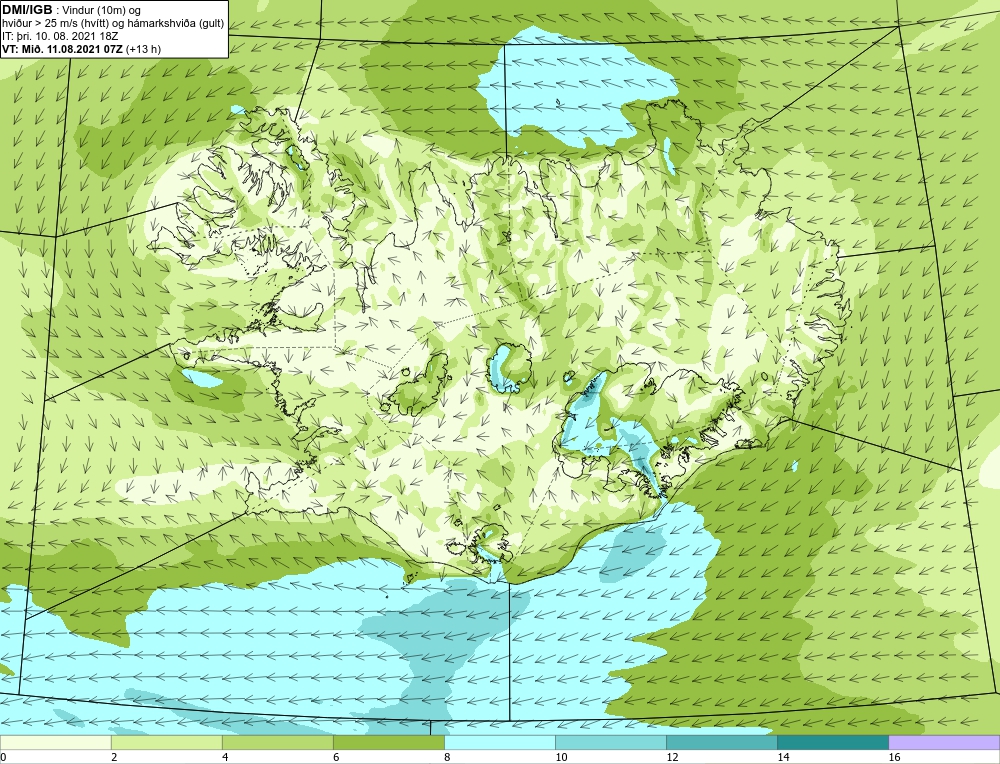Click the 'Vindur (10m) og' label

click(102, 10)
